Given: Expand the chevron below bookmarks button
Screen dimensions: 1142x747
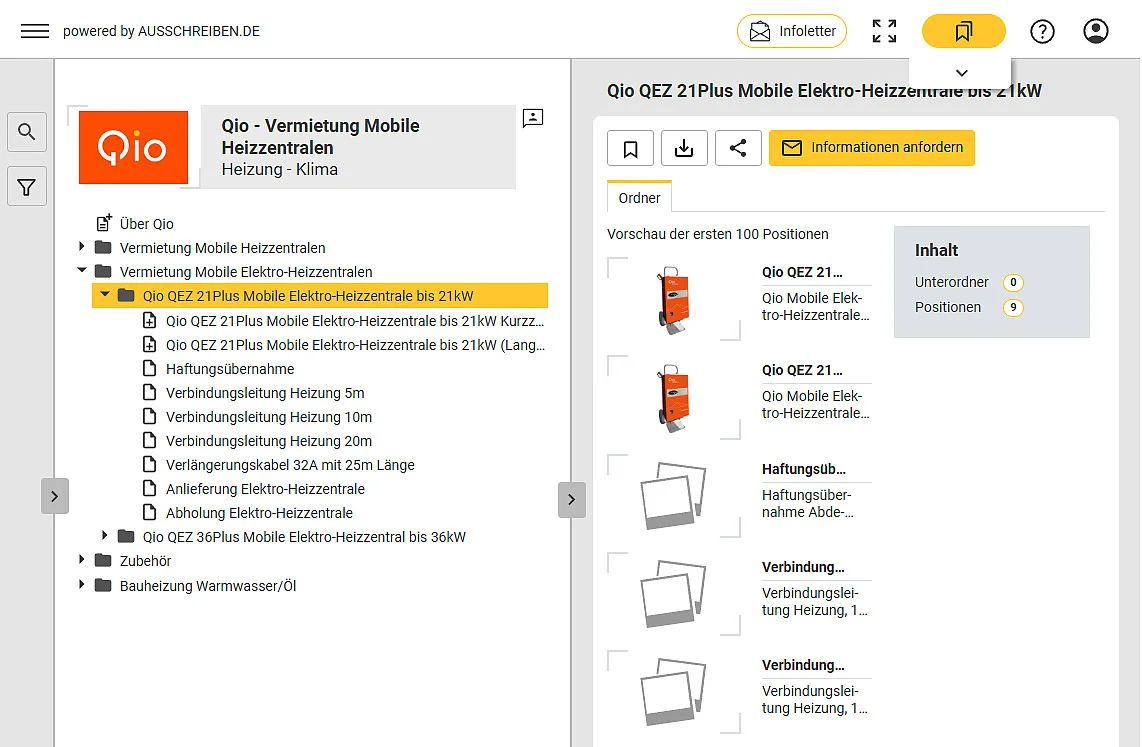Looking at the screenshot, I should coord(961,73).
